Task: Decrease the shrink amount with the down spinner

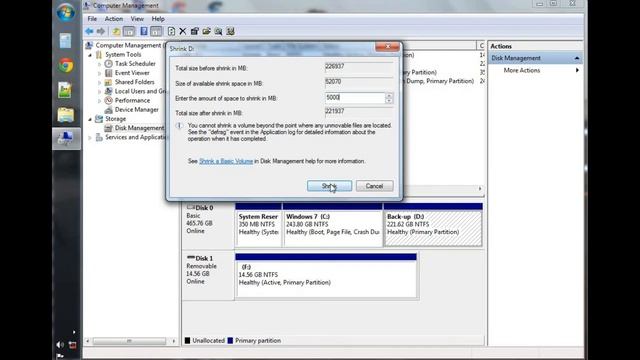Action: [389, 101]
